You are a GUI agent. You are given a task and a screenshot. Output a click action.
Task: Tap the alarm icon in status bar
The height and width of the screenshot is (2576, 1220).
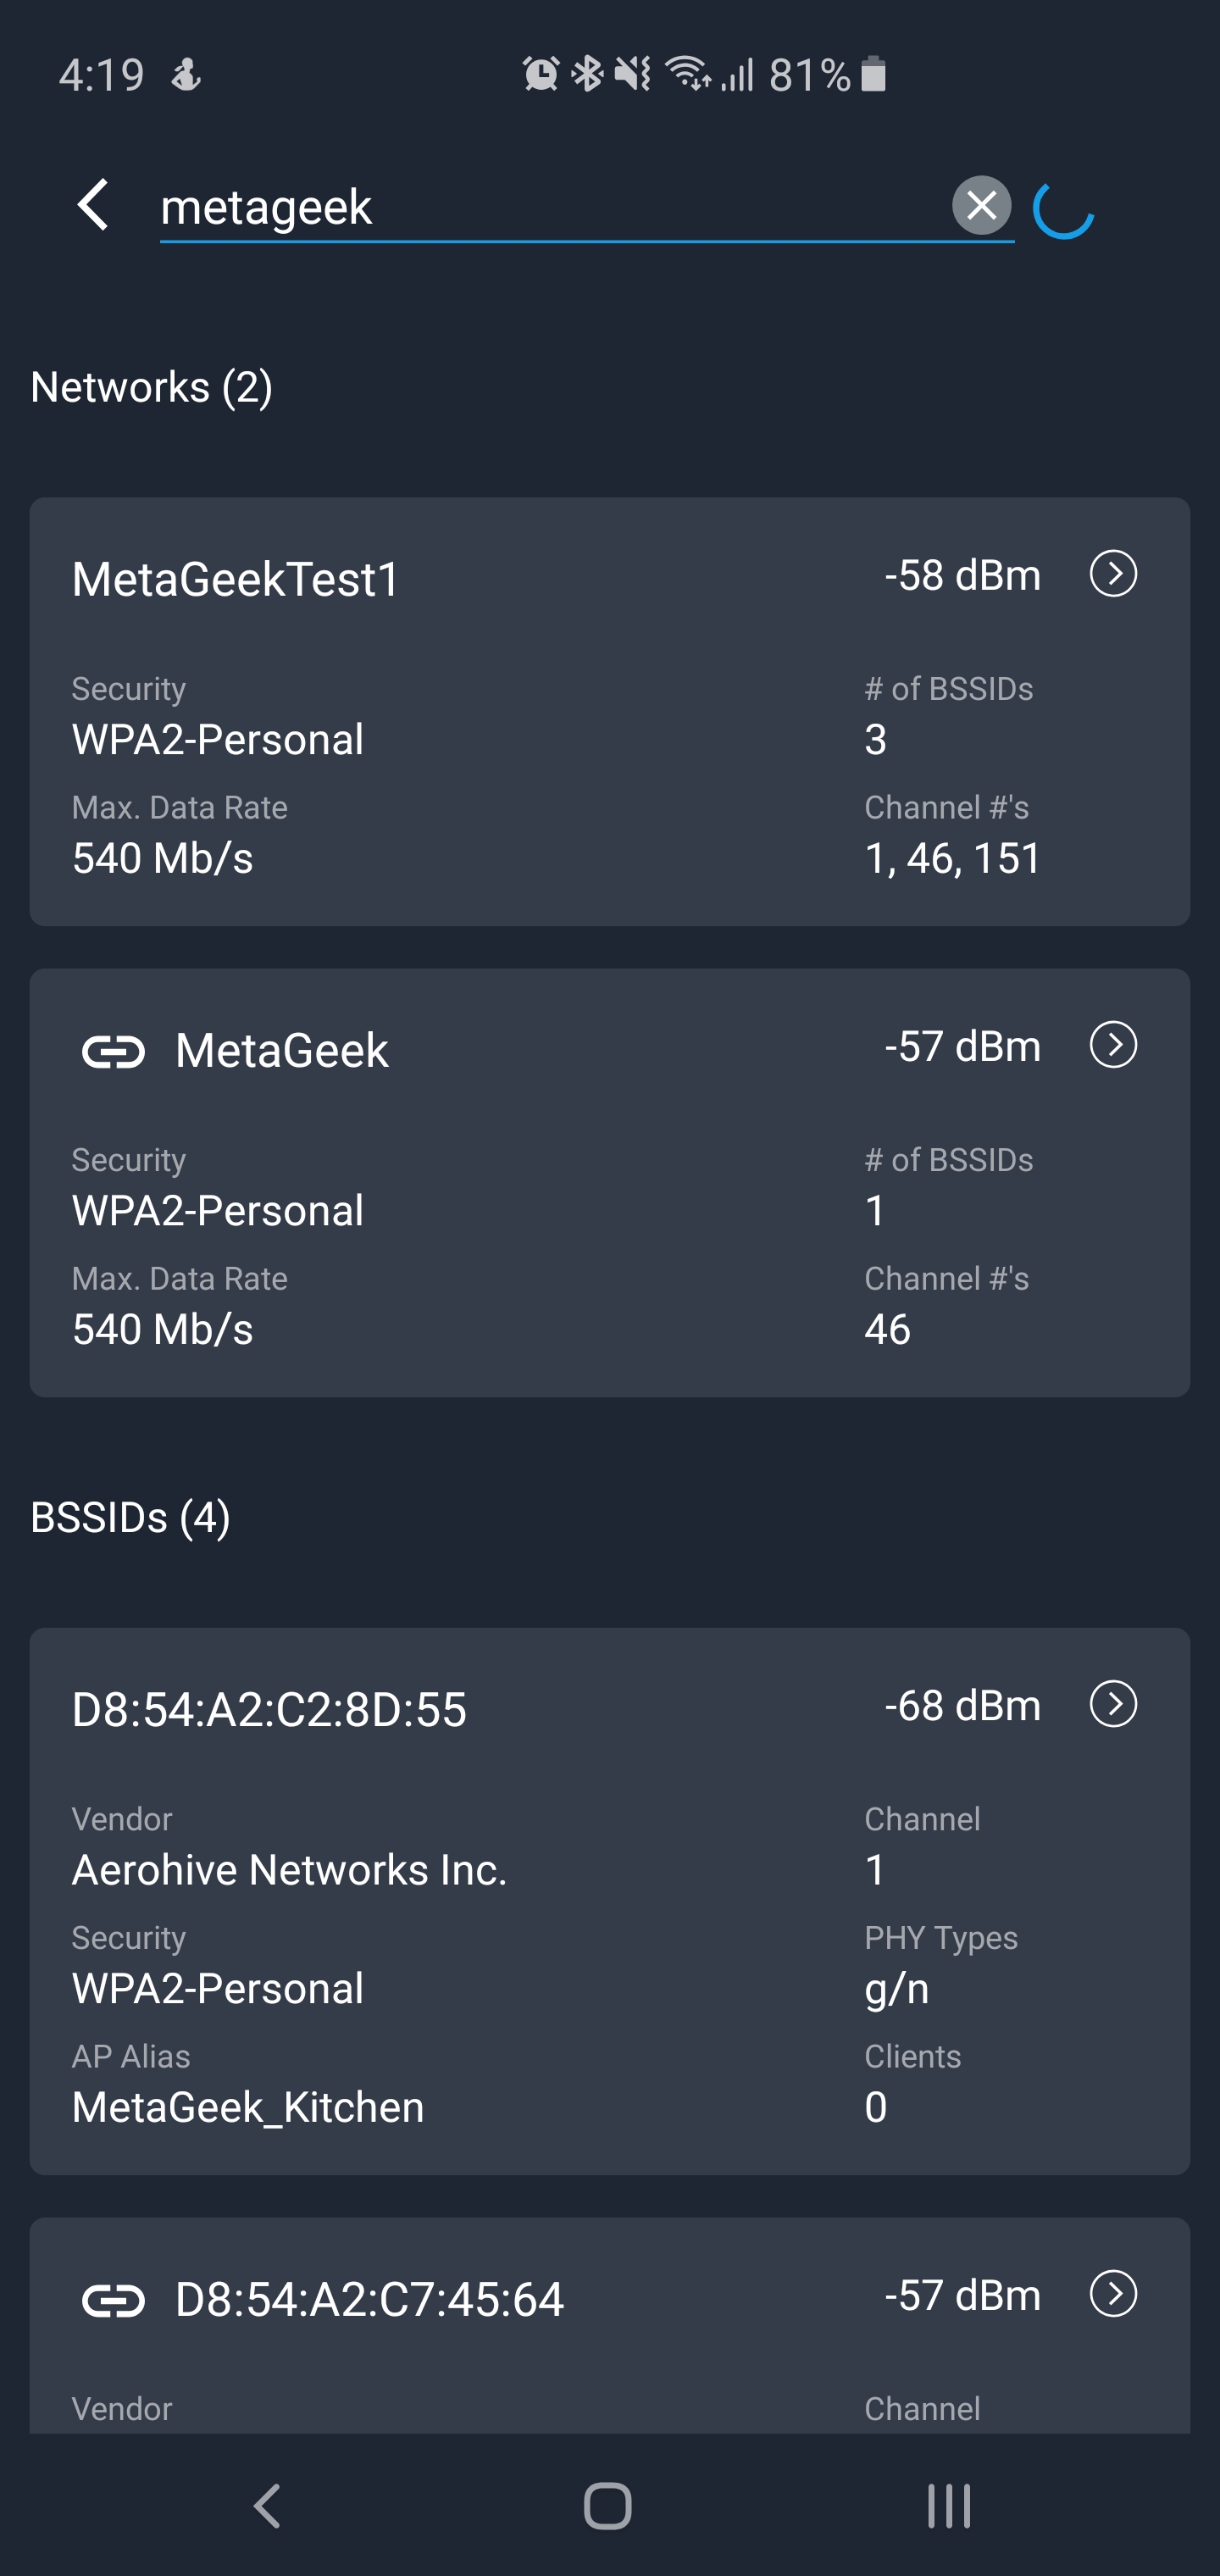click(x=541, y=74)
